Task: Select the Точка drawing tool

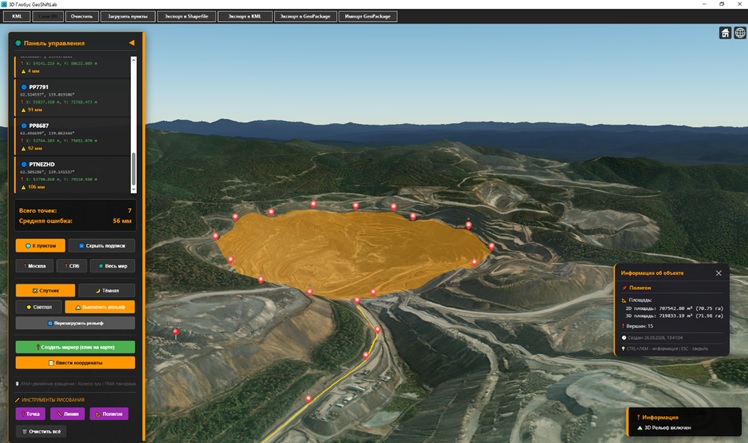Action: pos(33,413)
